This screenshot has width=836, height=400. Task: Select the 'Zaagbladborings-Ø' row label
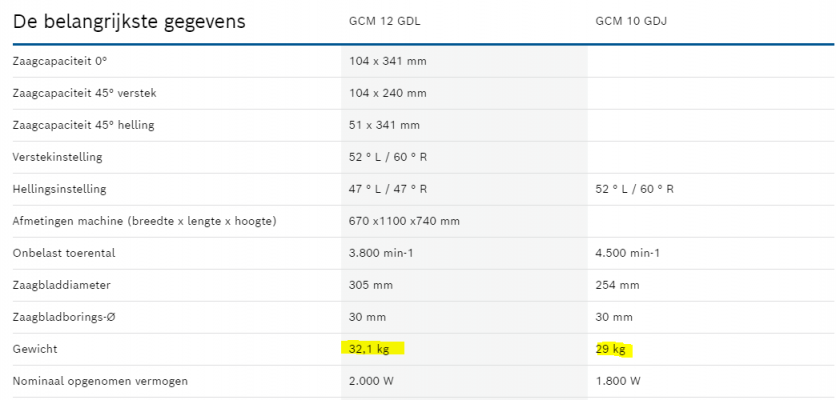[x=65, y=317]
